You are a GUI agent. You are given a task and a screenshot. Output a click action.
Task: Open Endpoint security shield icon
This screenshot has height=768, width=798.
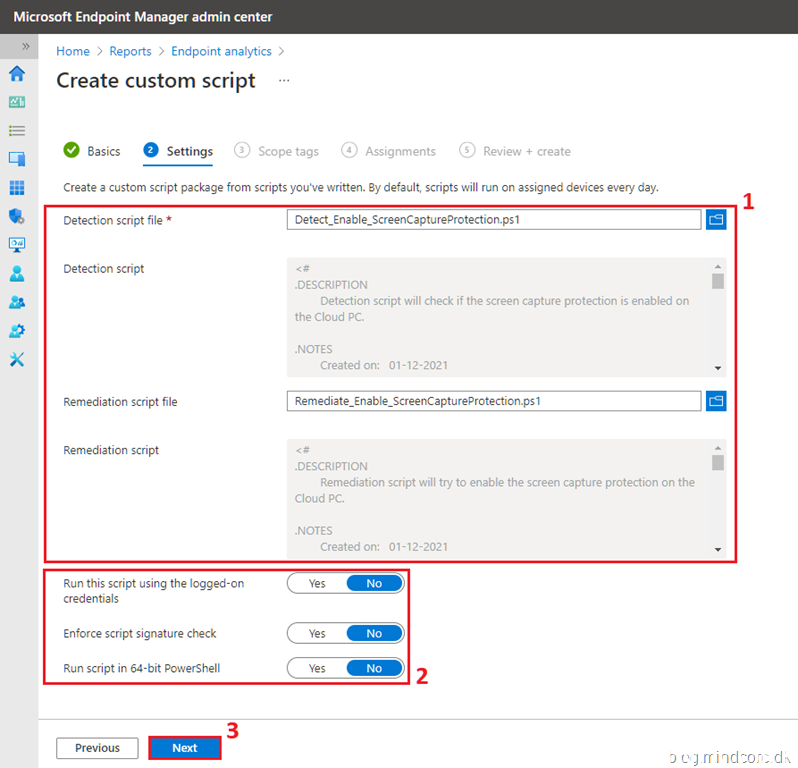click(17, 216)
